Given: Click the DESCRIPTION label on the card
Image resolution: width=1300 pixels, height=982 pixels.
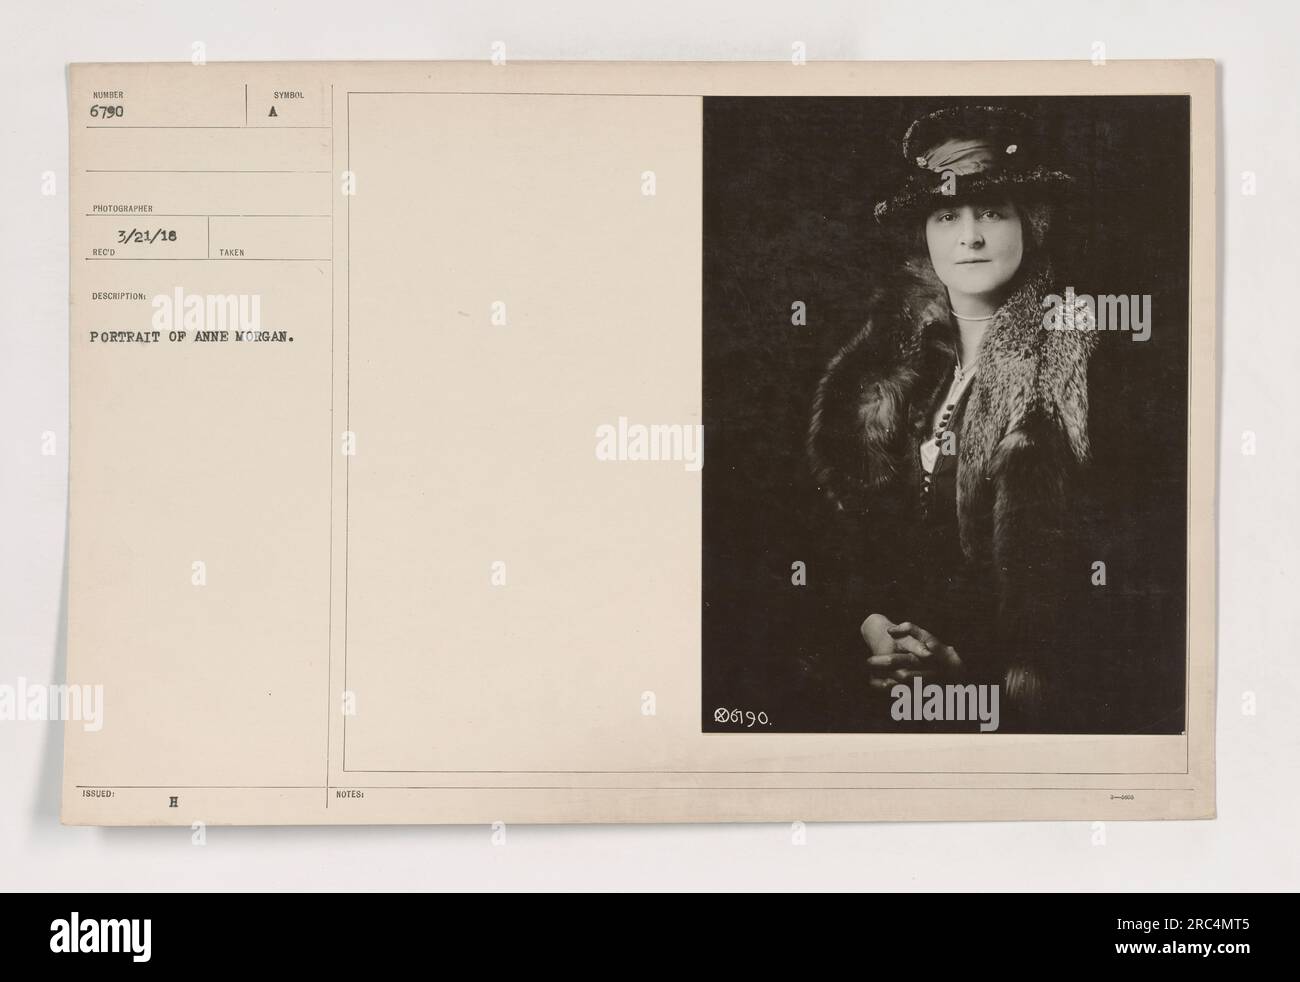Looking at the screenshot, I should click(114, 296).
